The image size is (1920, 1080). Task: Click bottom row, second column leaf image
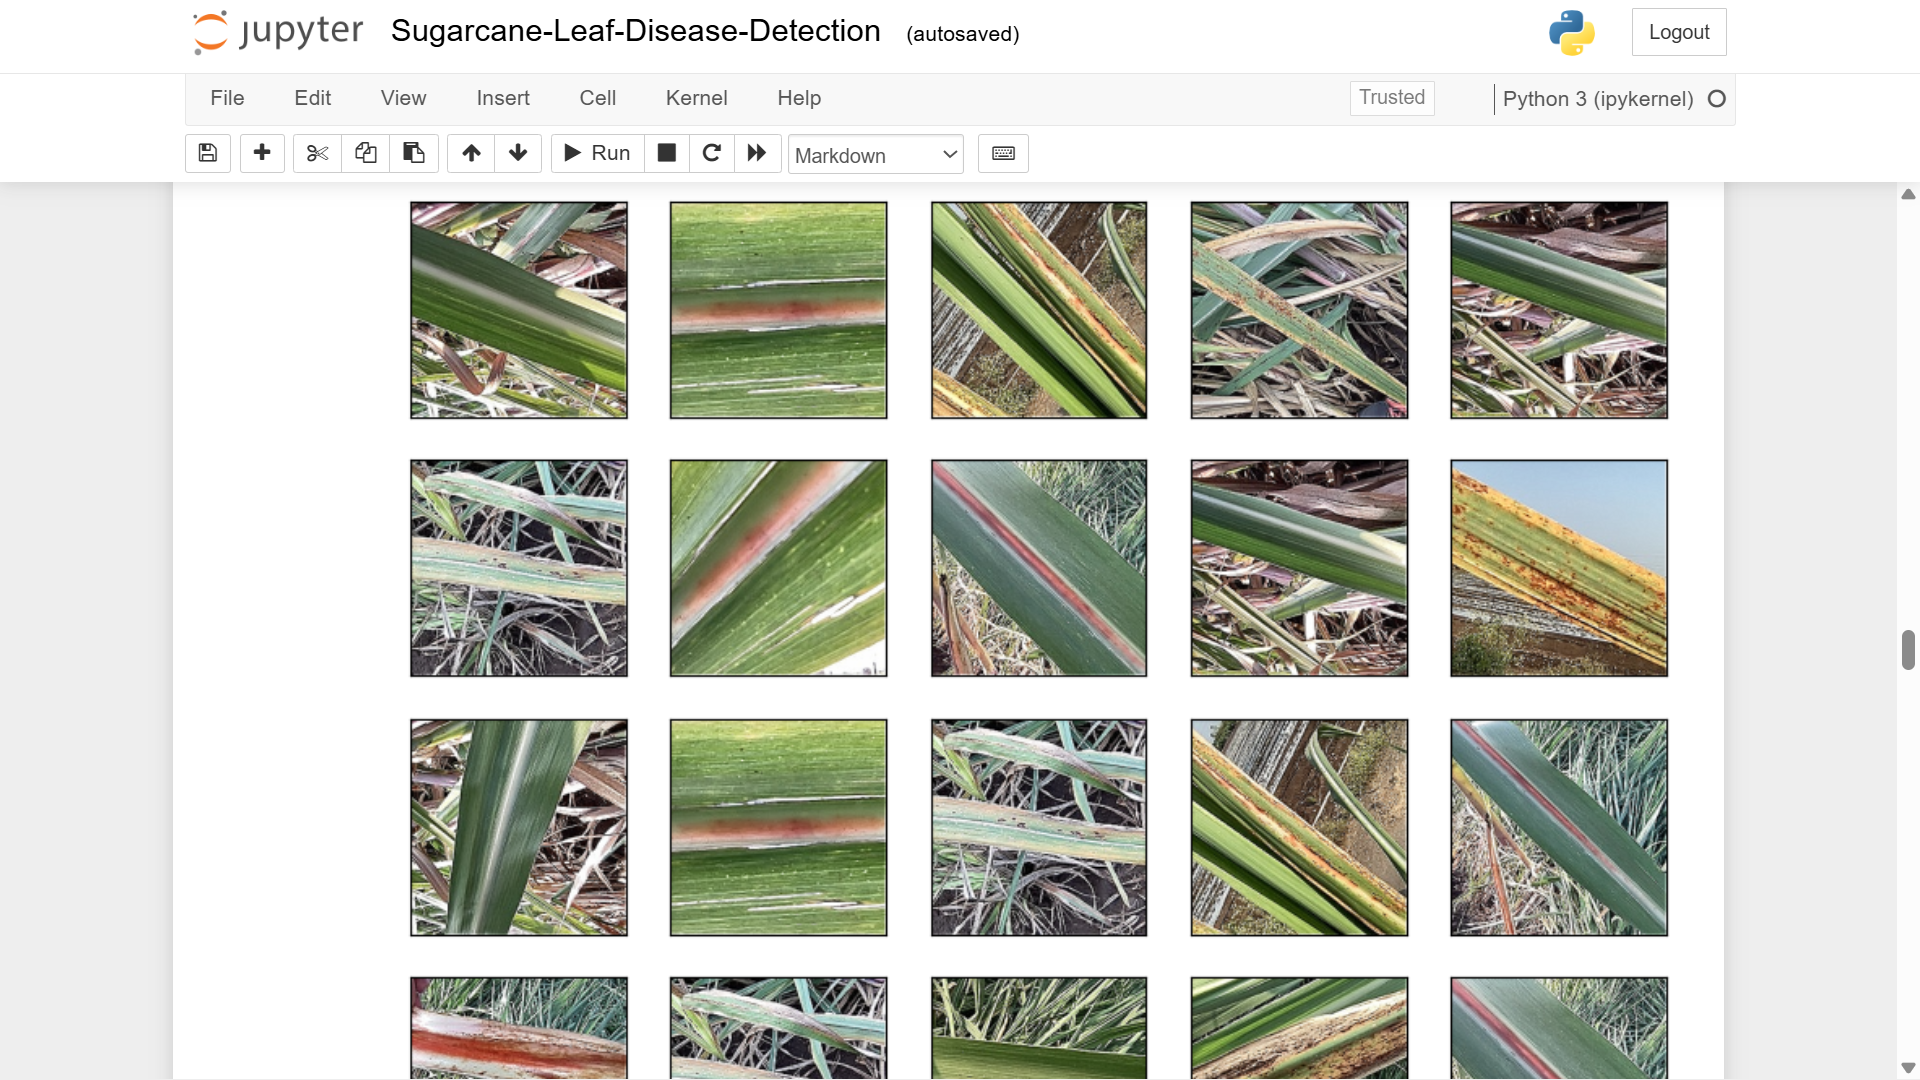[778, 1028]
